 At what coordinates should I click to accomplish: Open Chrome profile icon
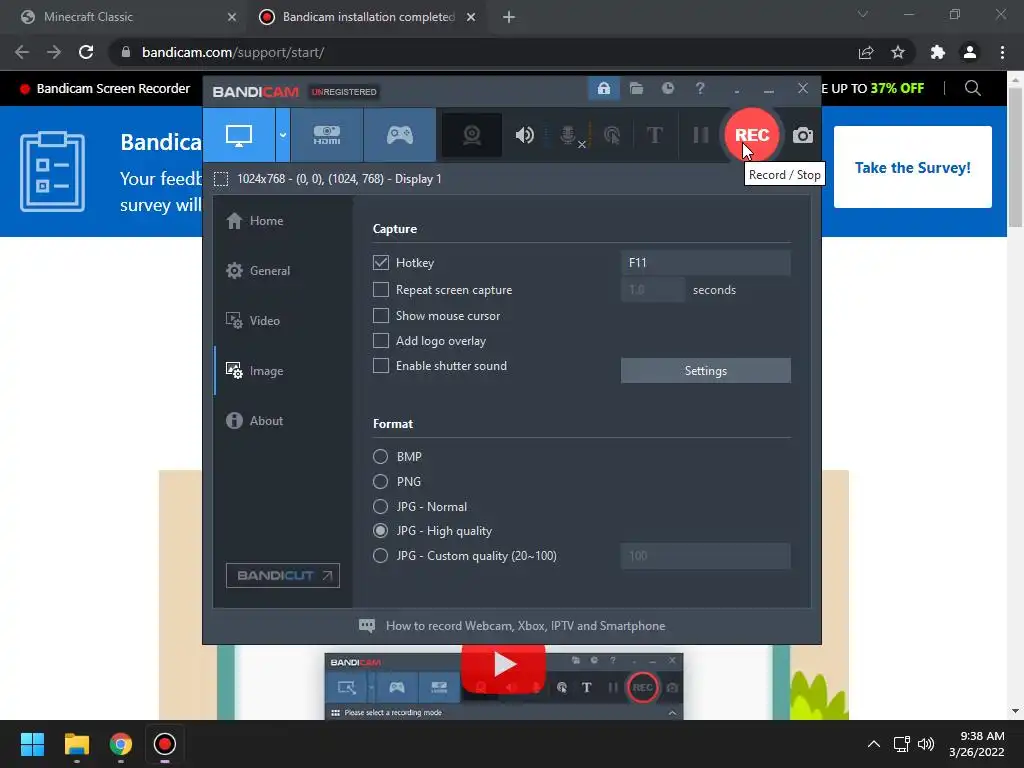click(x=970, y=52)
